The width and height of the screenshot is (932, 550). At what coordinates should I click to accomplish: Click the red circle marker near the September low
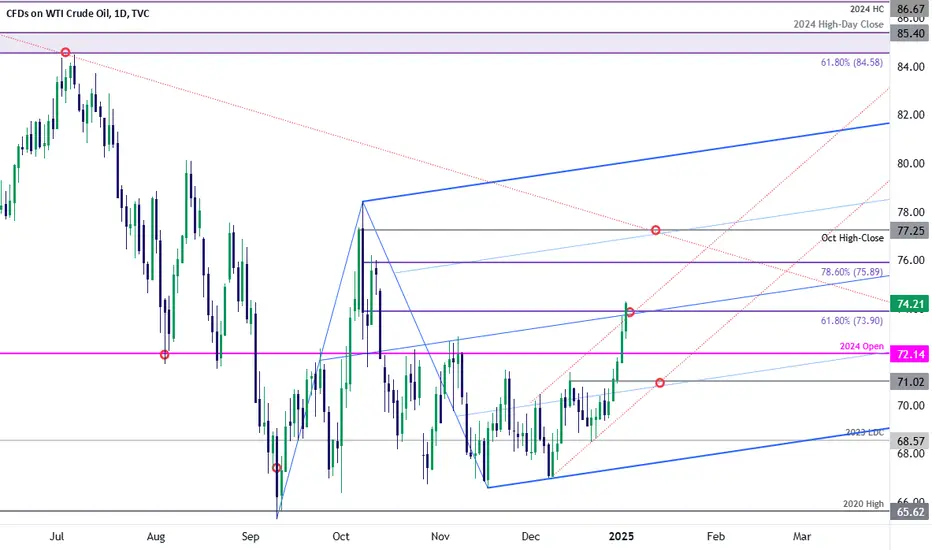click(276, 469)
